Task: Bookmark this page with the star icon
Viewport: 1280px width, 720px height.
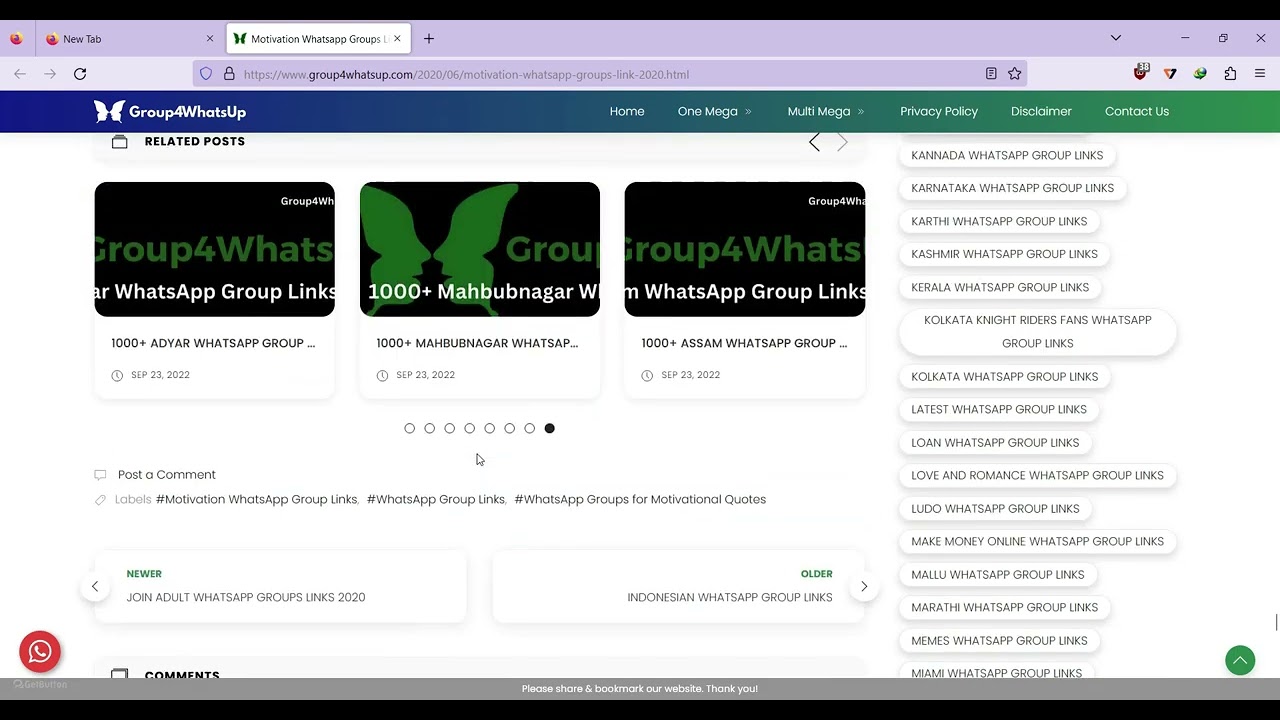Action: [x=1014, y=74]
